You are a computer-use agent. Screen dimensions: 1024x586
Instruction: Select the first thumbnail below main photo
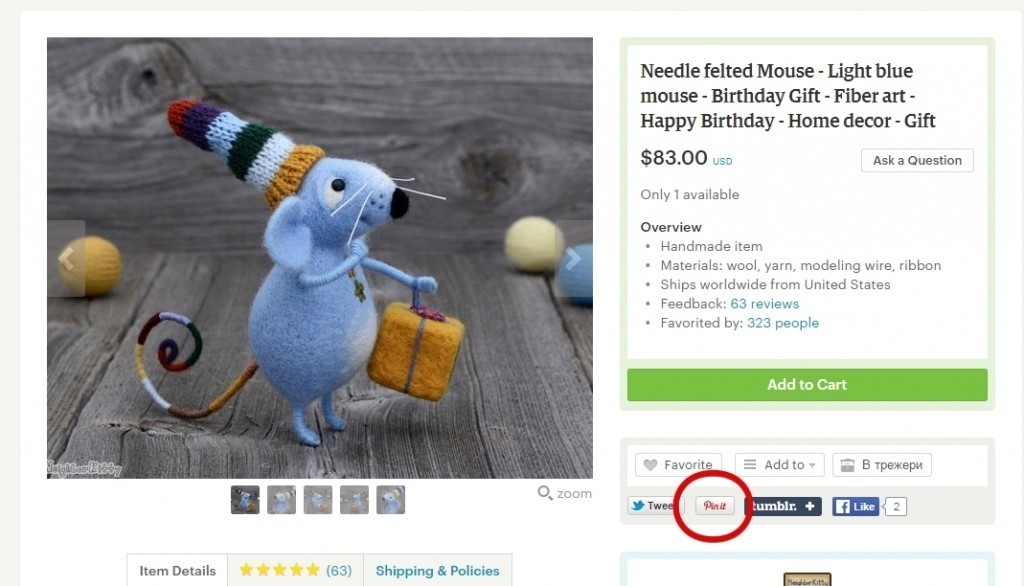[245, 500]
